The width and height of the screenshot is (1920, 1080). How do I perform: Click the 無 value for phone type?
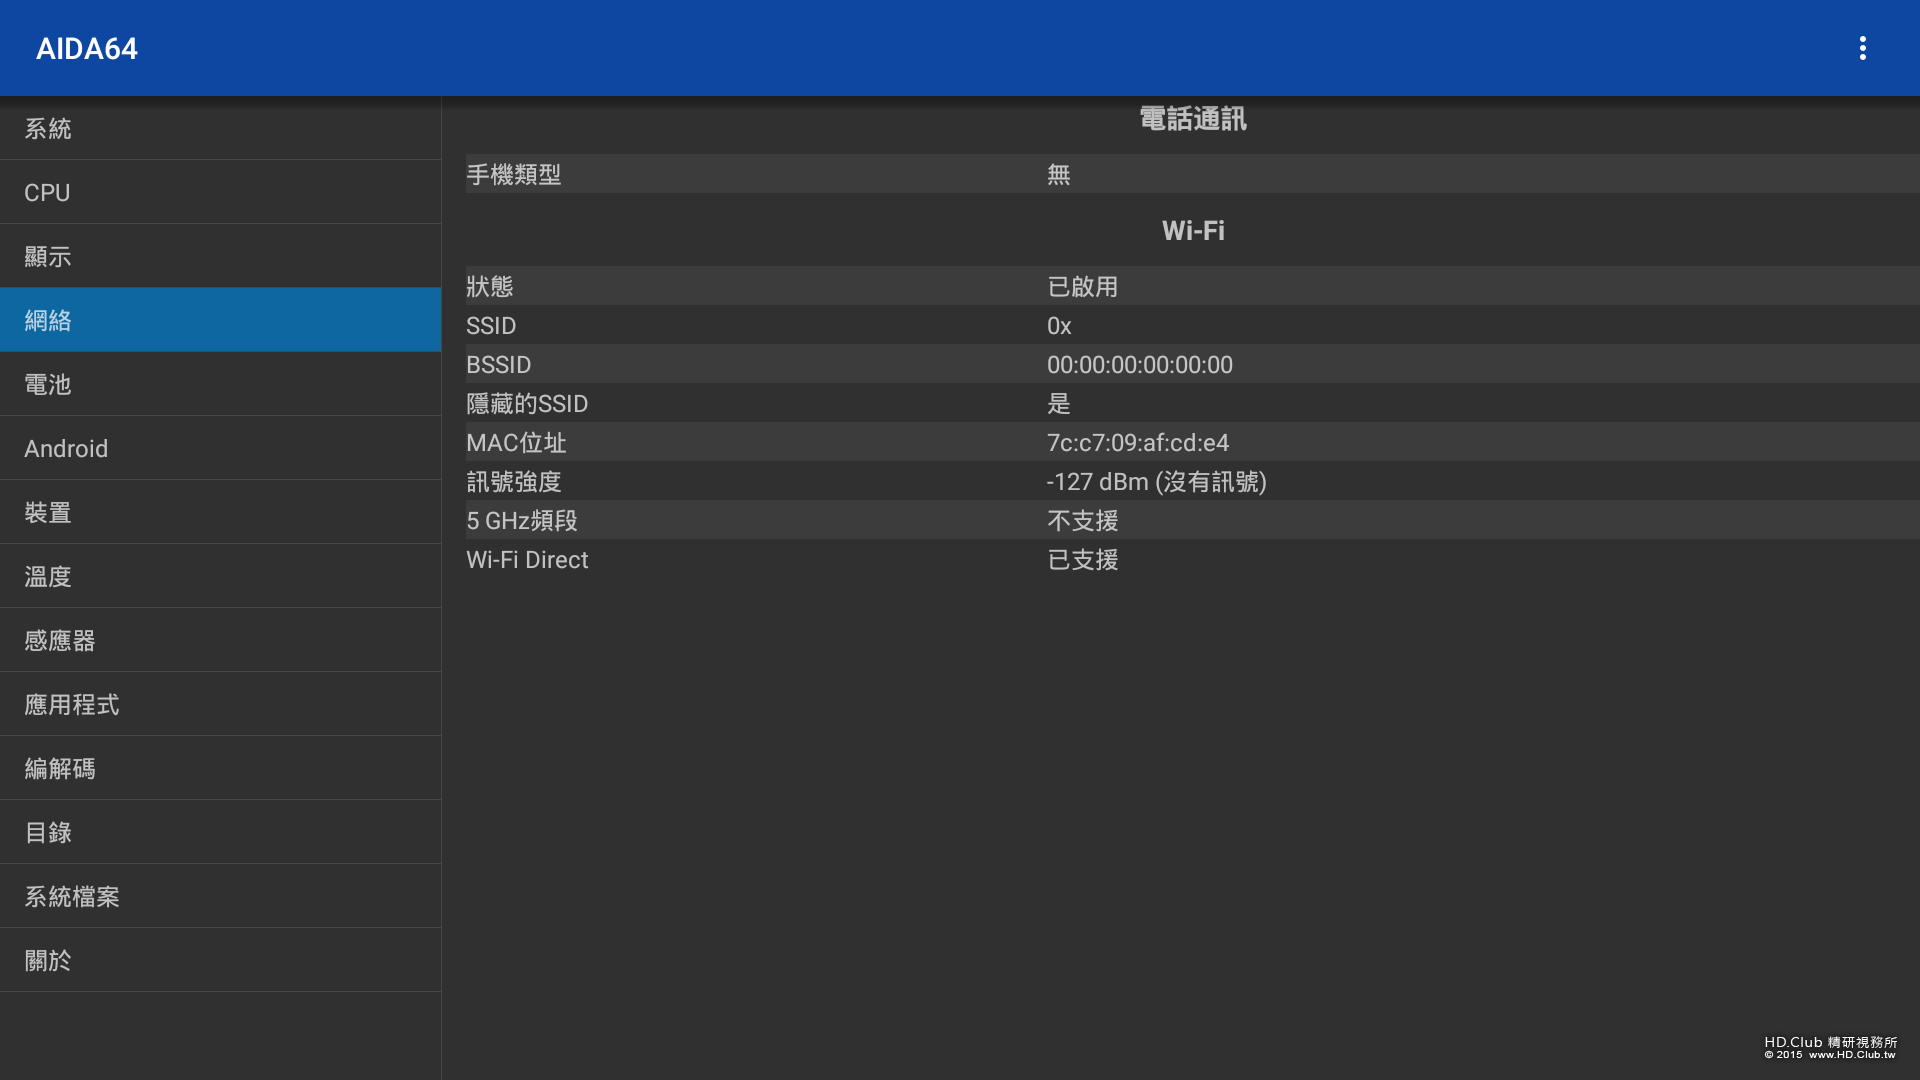1059,175
